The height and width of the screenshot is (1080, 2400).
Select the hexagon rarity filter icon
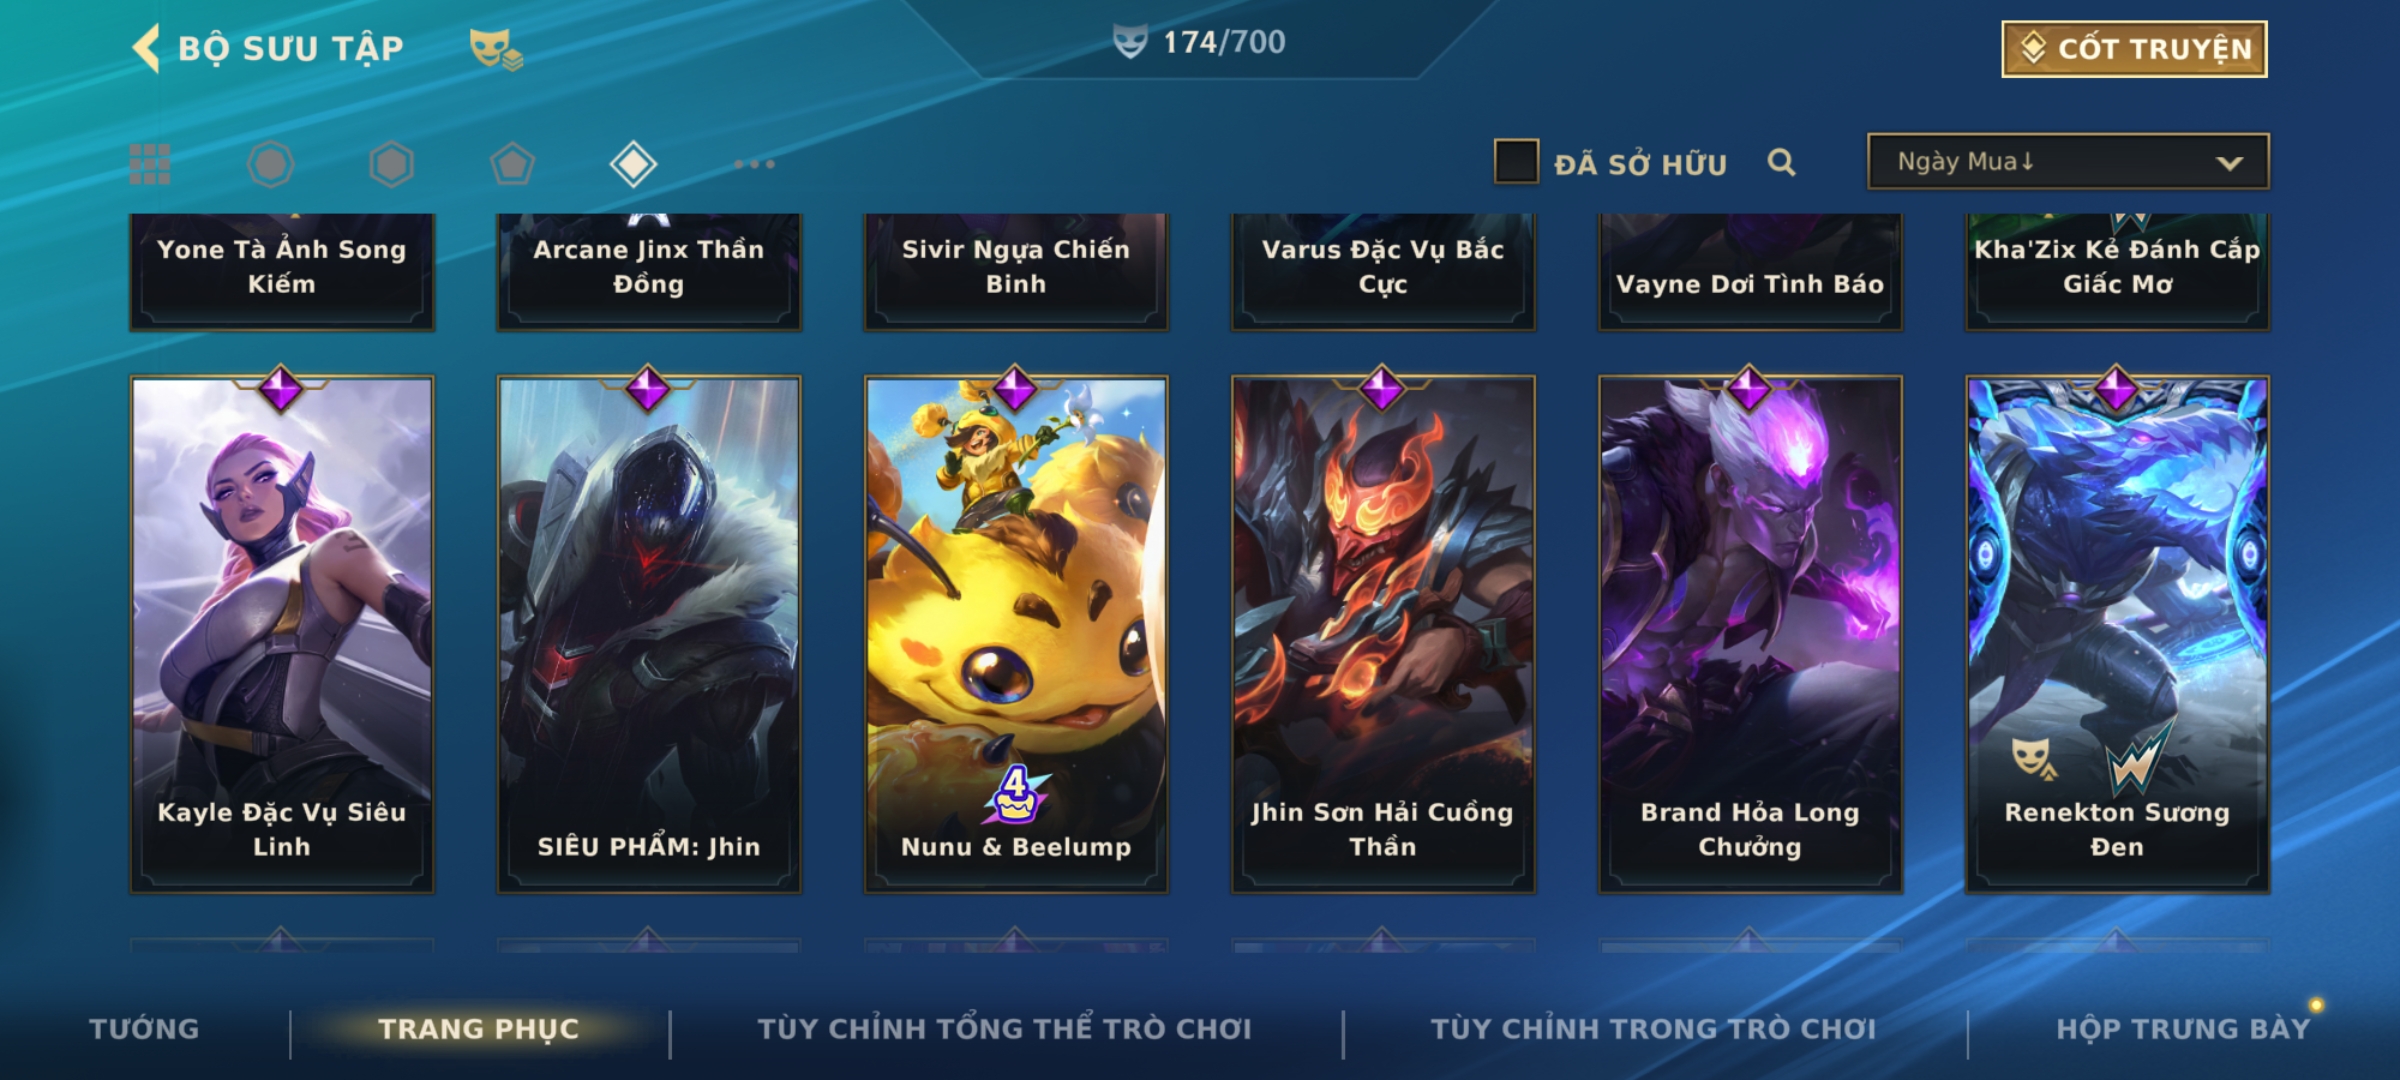tap(392, 164)
